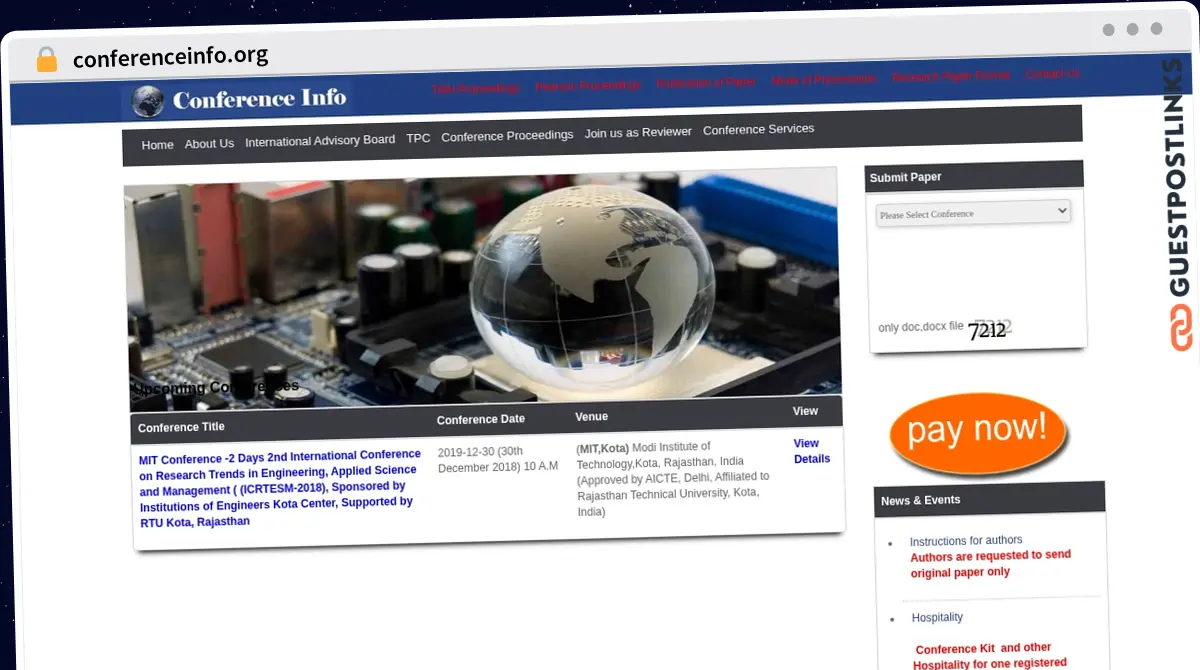Click Publication of Paper link
Viewport: 1200px width, 670px height.
point(705,83)
